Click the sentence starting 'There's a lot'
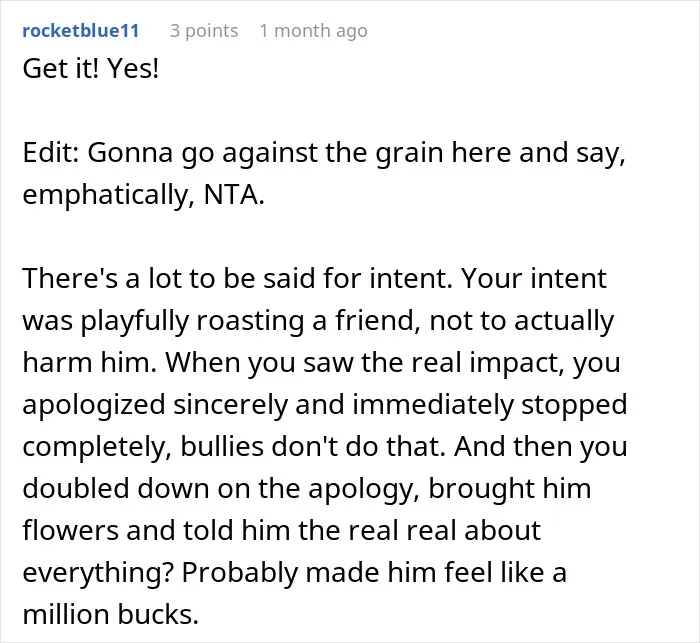The width and height of the screenshot is (700, 643). 238,279
